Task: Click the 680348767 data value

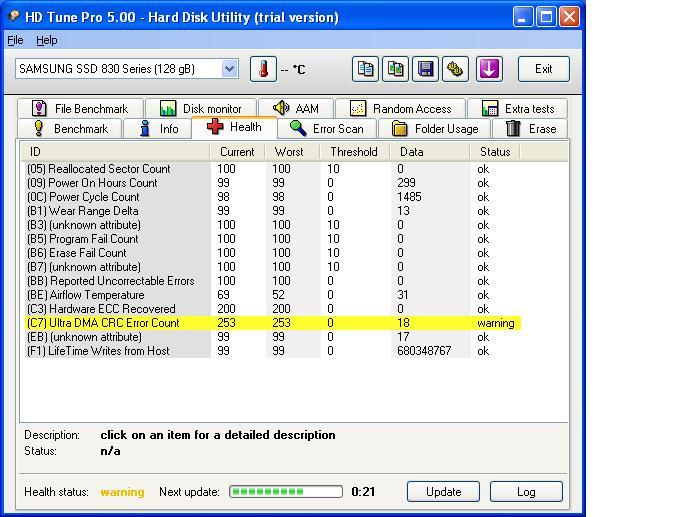Action: 424,351
